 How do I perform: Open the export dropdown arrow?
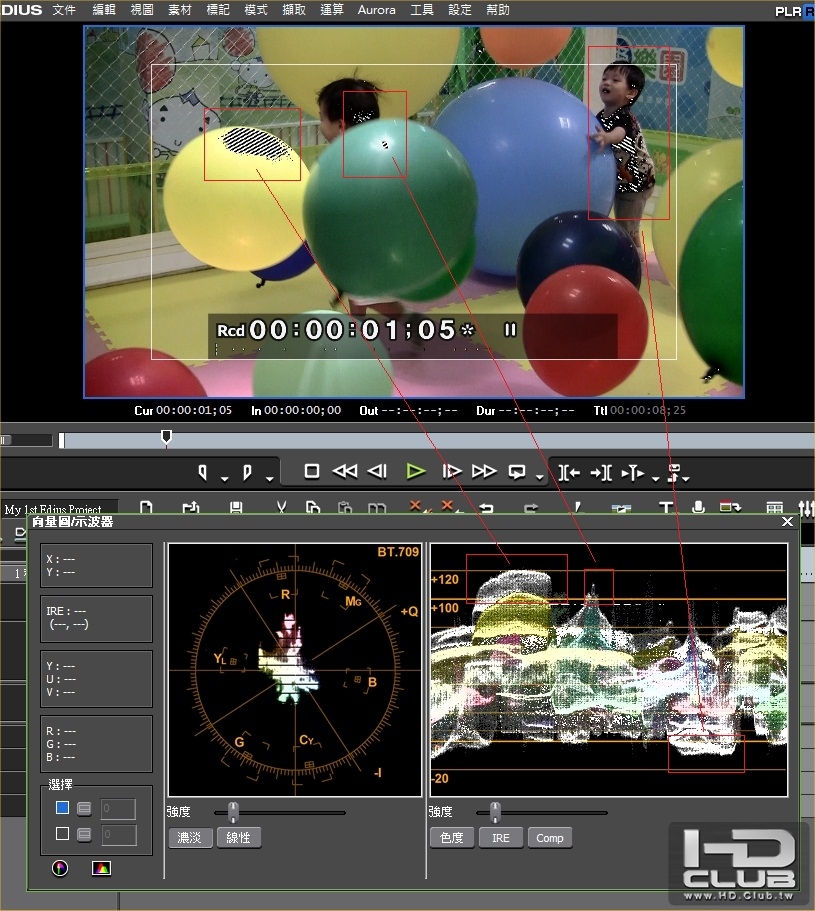(x=686, y=479)
